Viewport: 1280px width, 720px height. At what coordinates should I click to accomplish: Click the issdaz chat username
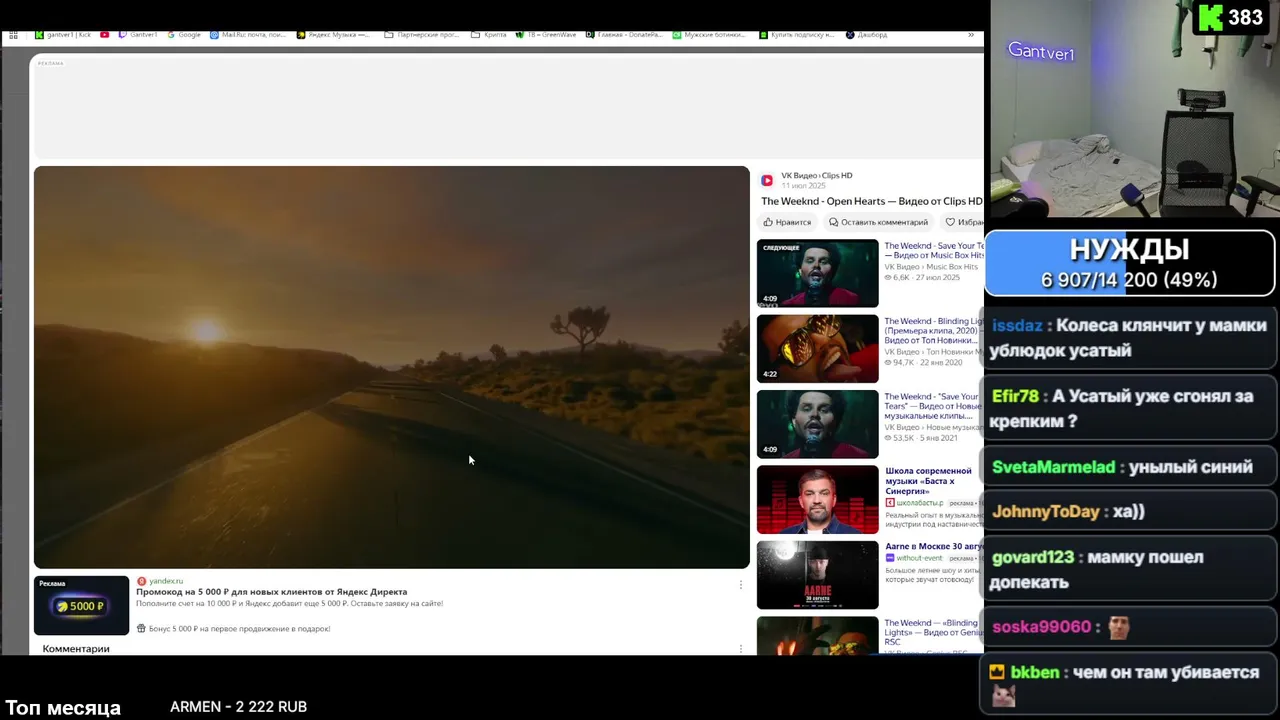1017,325
